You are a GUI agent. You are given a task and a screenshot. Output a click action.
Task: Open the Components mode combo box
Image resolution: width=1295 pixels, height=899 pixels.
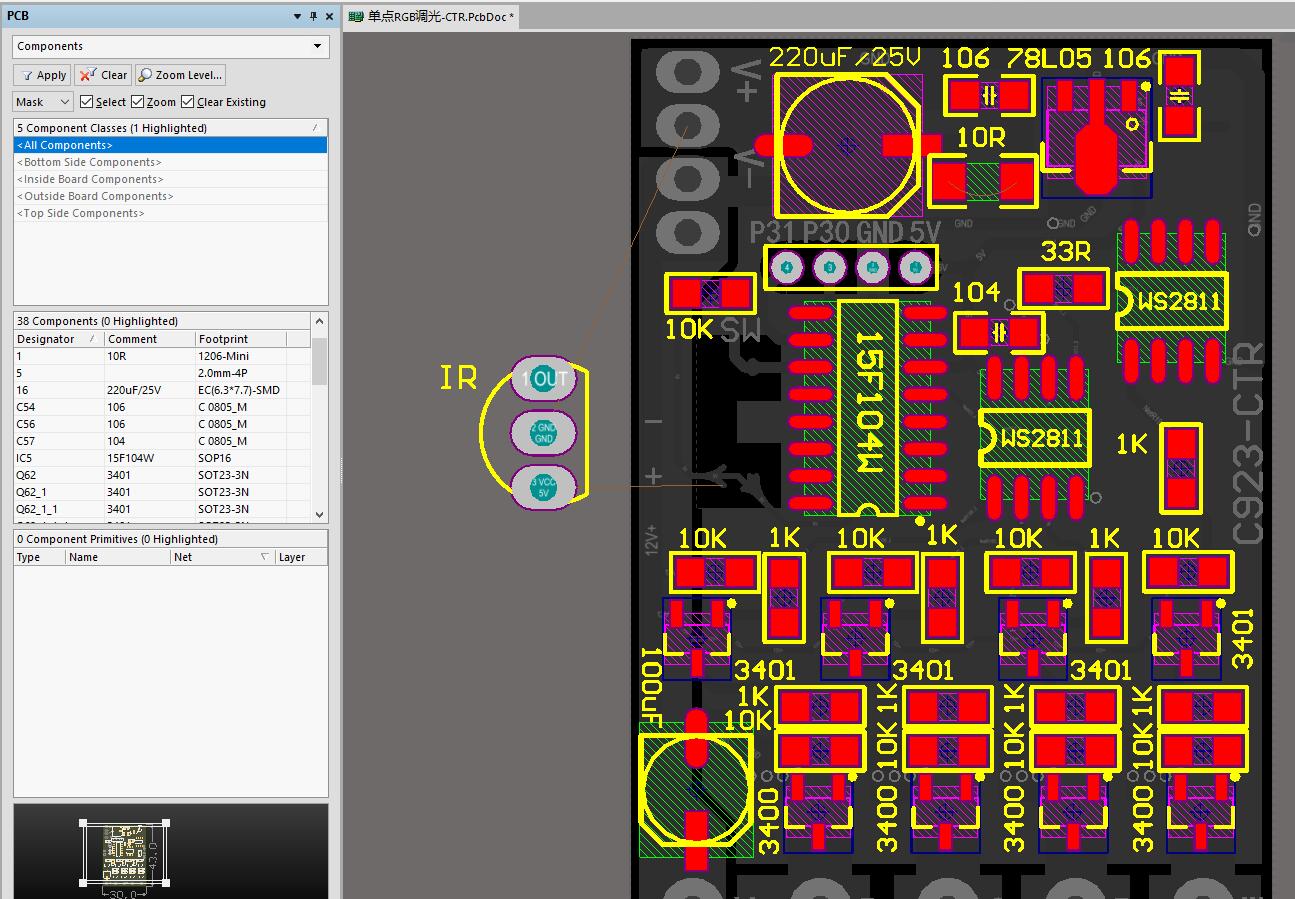coord(171,46)
